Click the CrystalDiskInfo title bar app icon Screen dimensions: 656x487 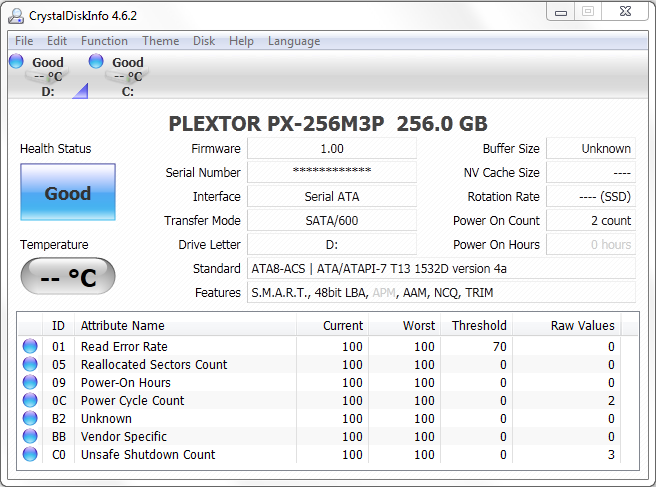(x=16, y=15)
